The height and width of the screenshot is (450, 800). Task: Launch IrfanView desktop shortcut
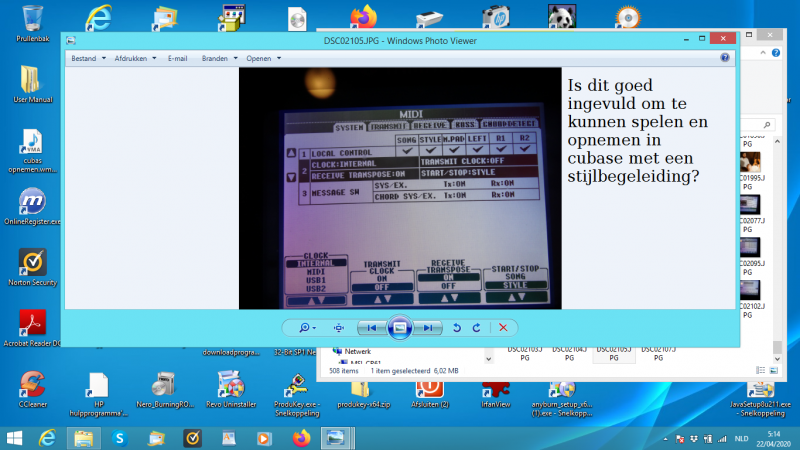(495, 394)
